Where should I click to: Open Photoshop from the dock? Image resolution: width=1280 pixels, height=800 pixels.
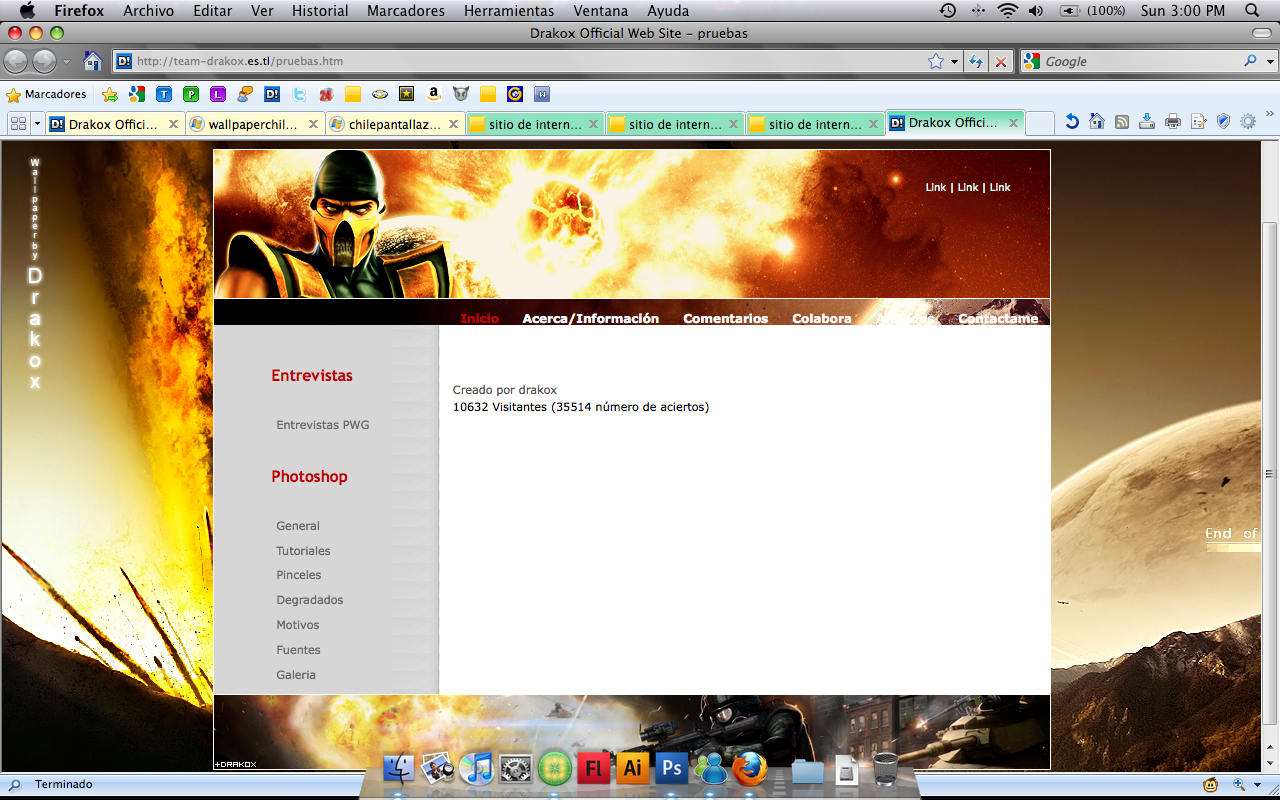tap(671, 768)
